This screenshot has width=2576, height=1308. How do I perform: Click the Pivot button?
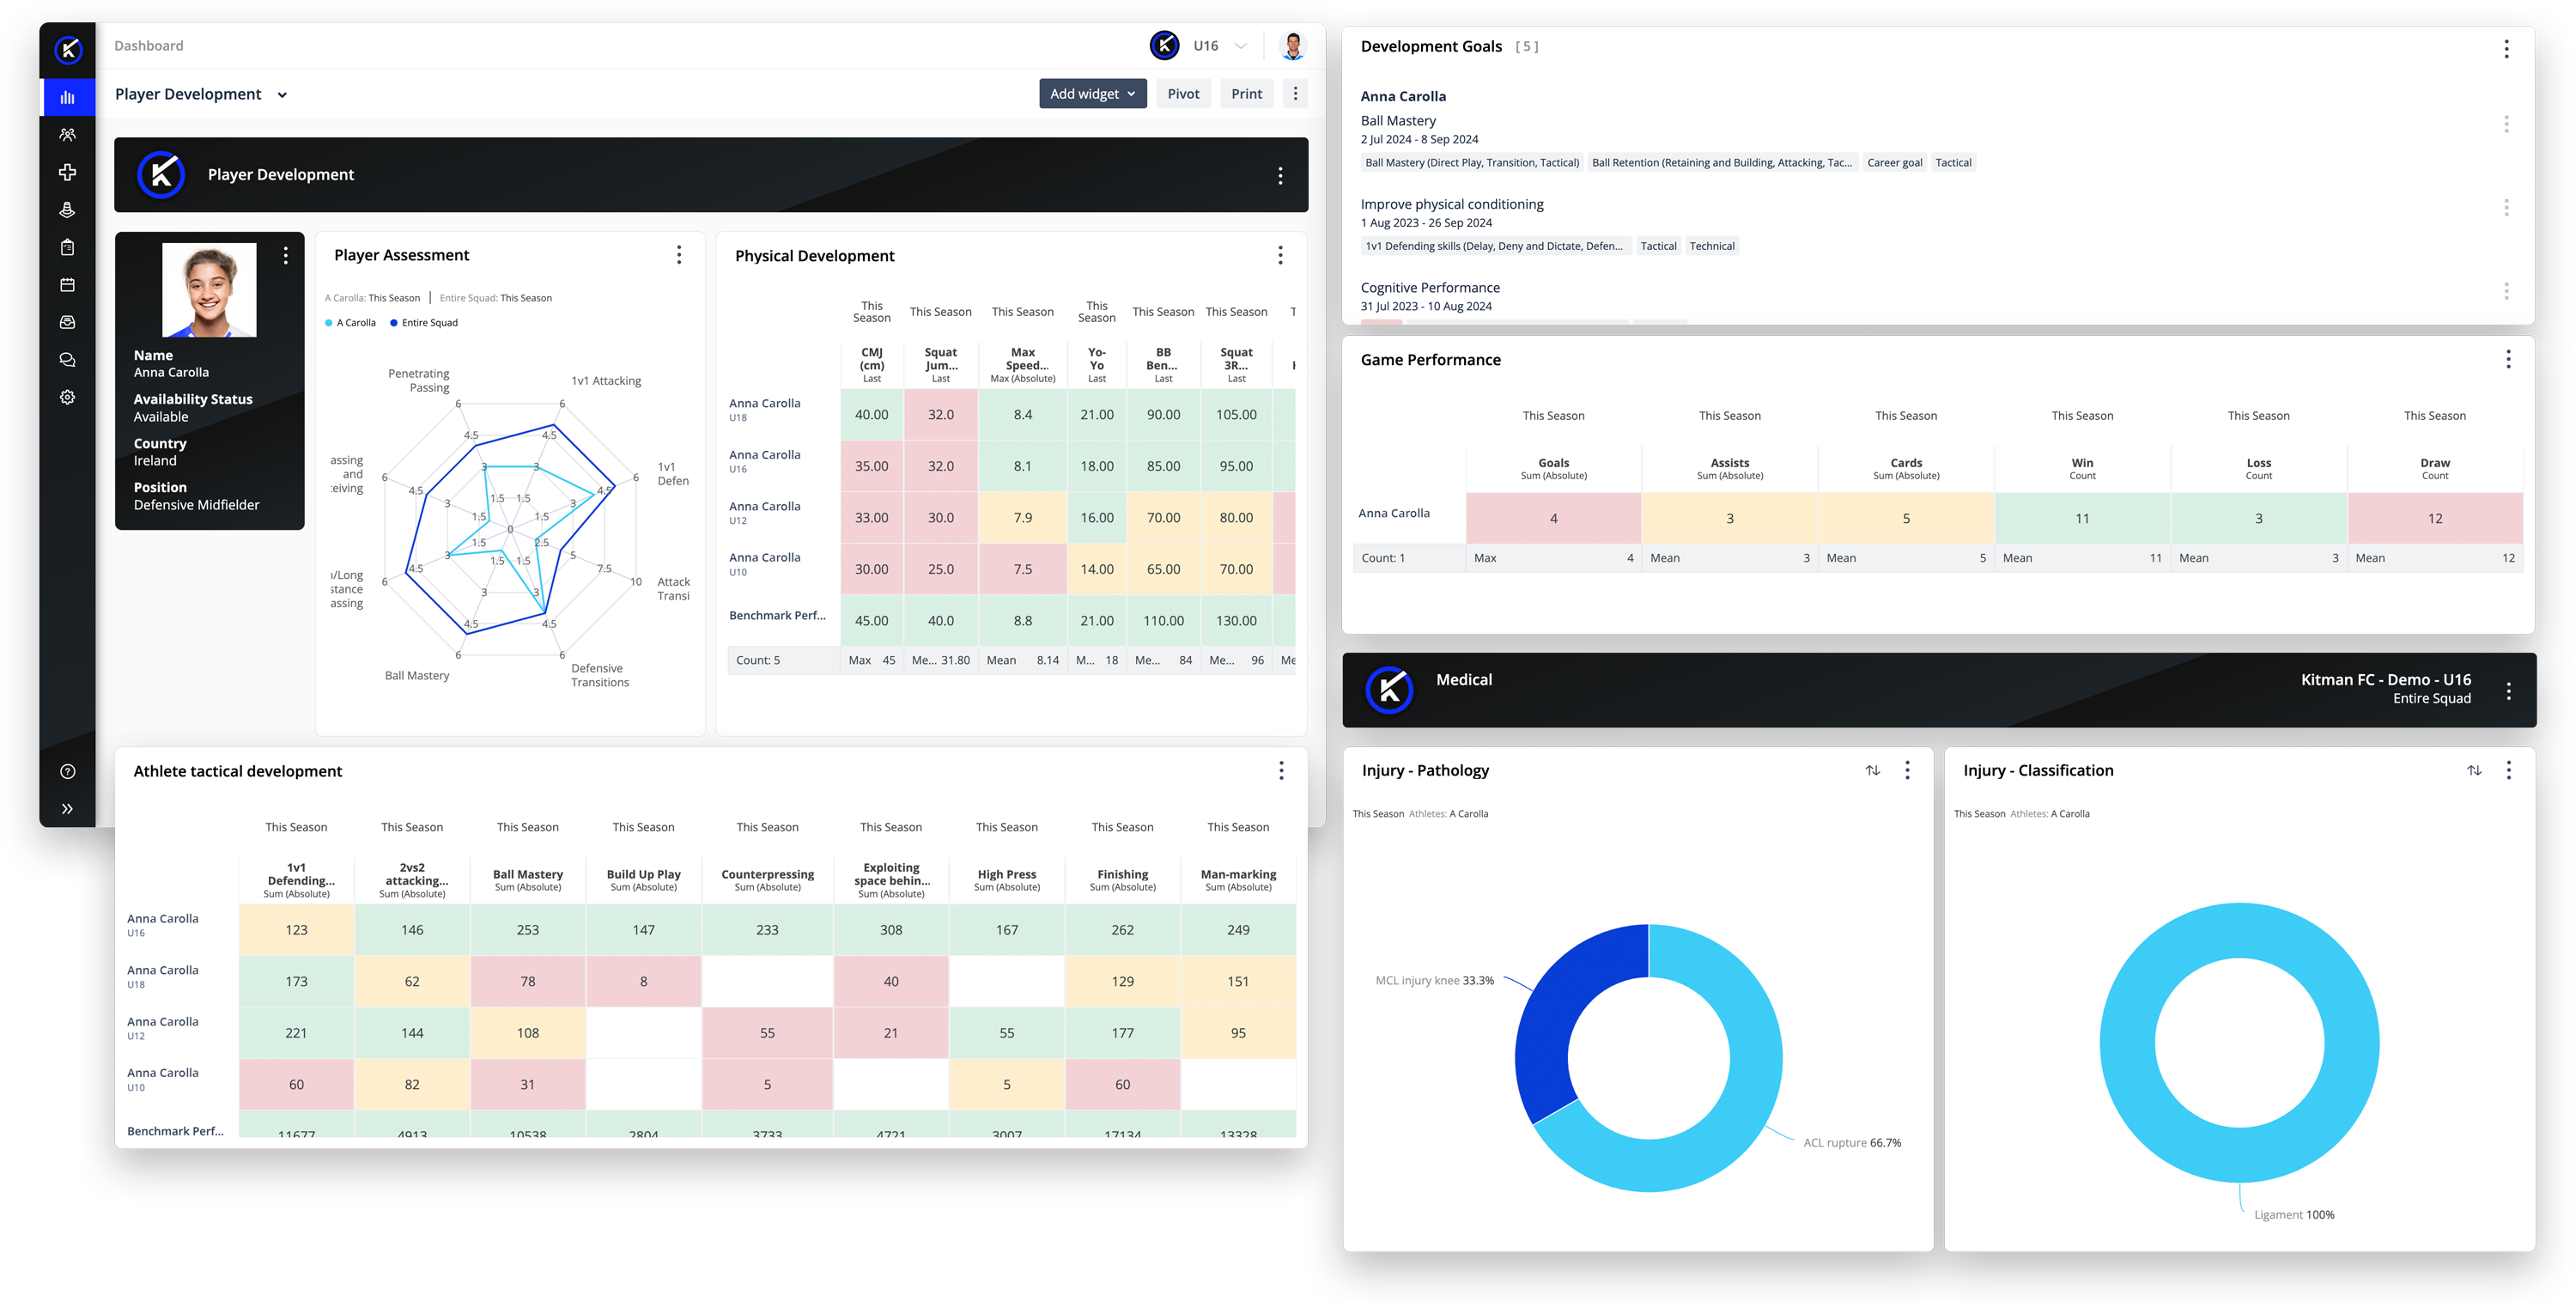click(x=1183, y=94)
